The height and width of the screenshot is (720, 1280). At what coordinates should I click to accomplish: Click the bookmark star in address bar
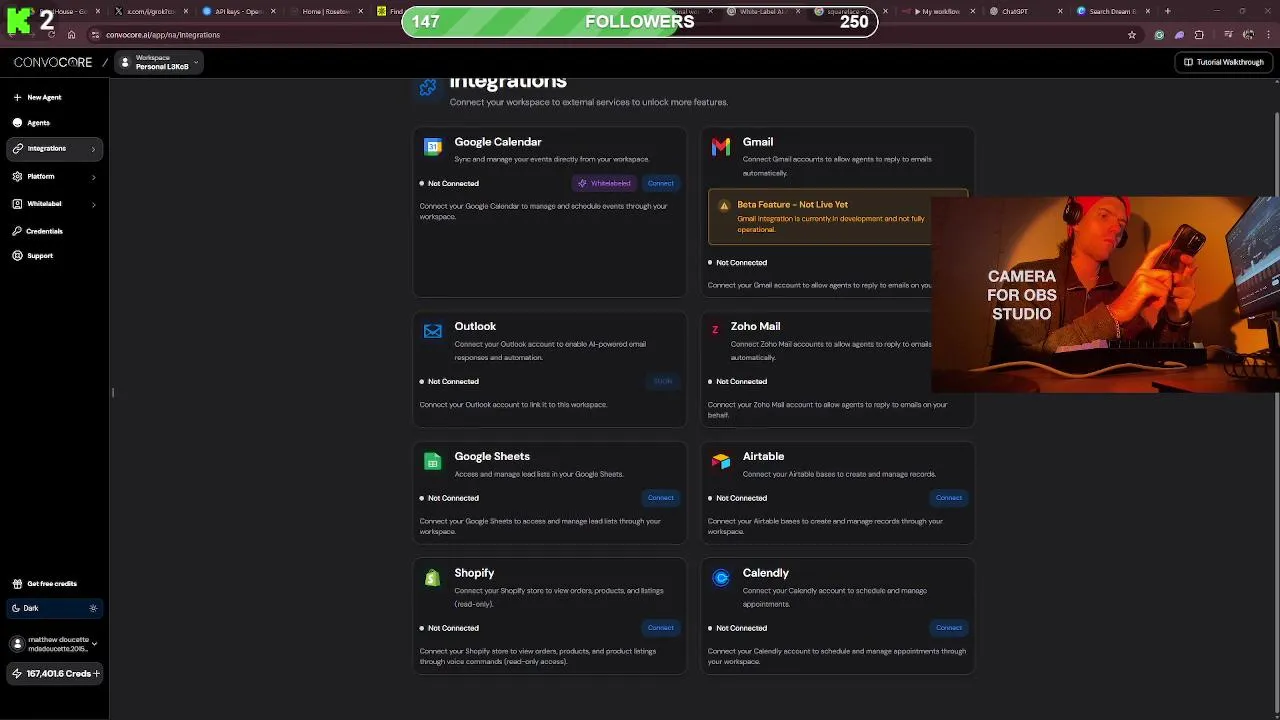(1131, 35)
